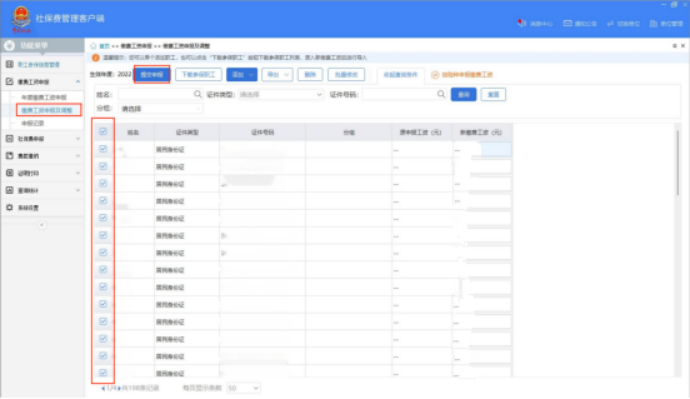
Task: Open 单位管理 unit management in the header
Action: (666, 23)
